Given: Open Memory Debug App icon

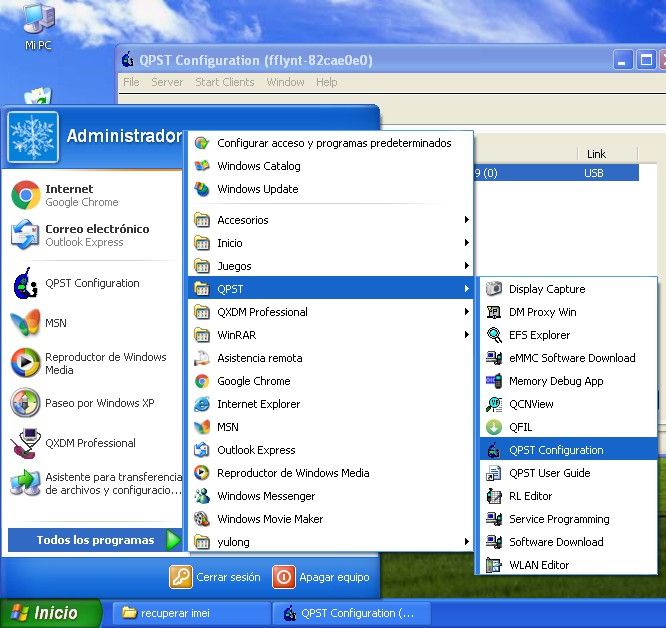Looking at the screenshot, I should click(x=494, y=381).
